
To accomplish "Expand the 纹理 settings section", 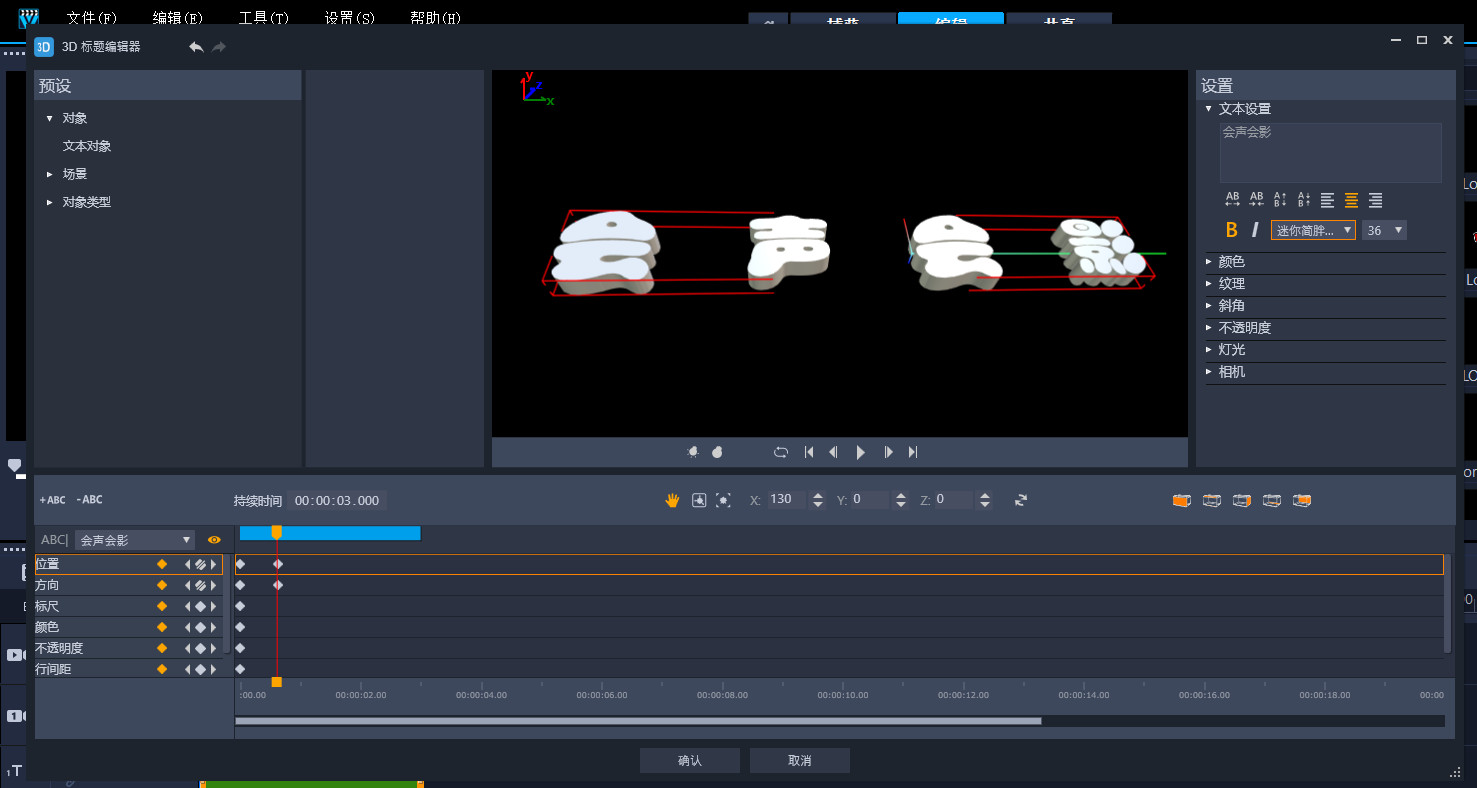I will point(1209,284).
